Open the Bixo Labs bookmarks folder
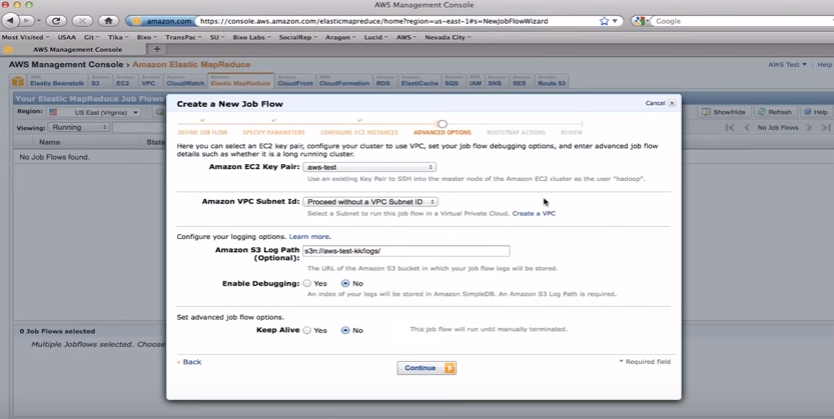 [252, 37]
